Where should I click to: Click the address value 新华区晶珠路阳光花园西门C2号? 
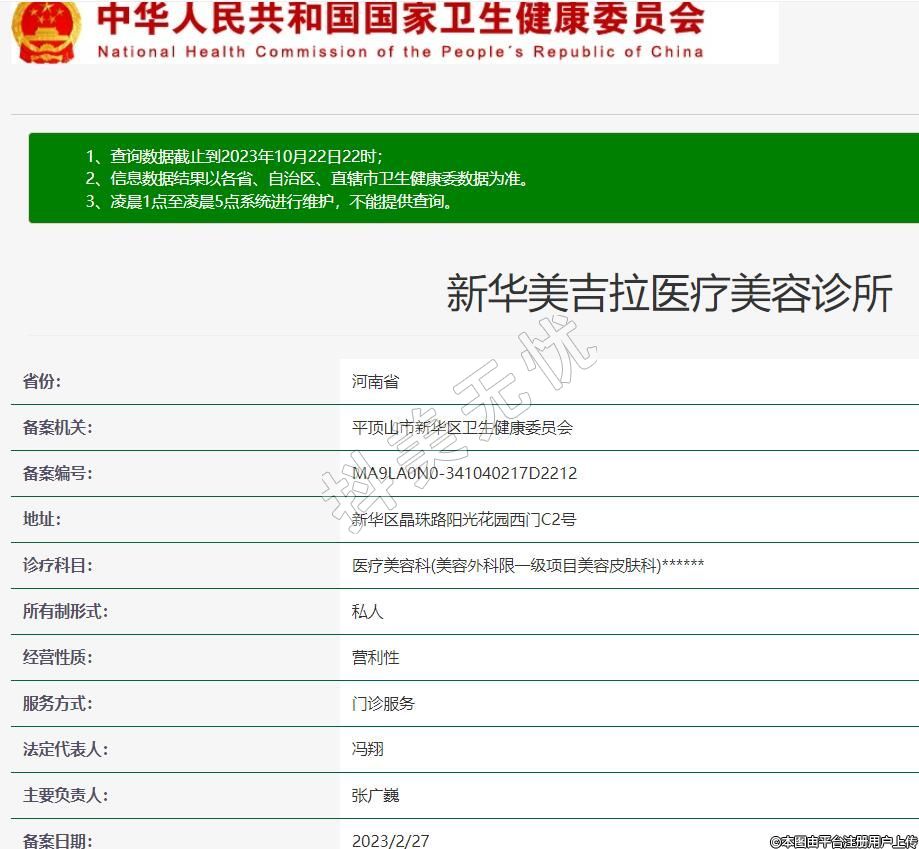coord(464,519)
